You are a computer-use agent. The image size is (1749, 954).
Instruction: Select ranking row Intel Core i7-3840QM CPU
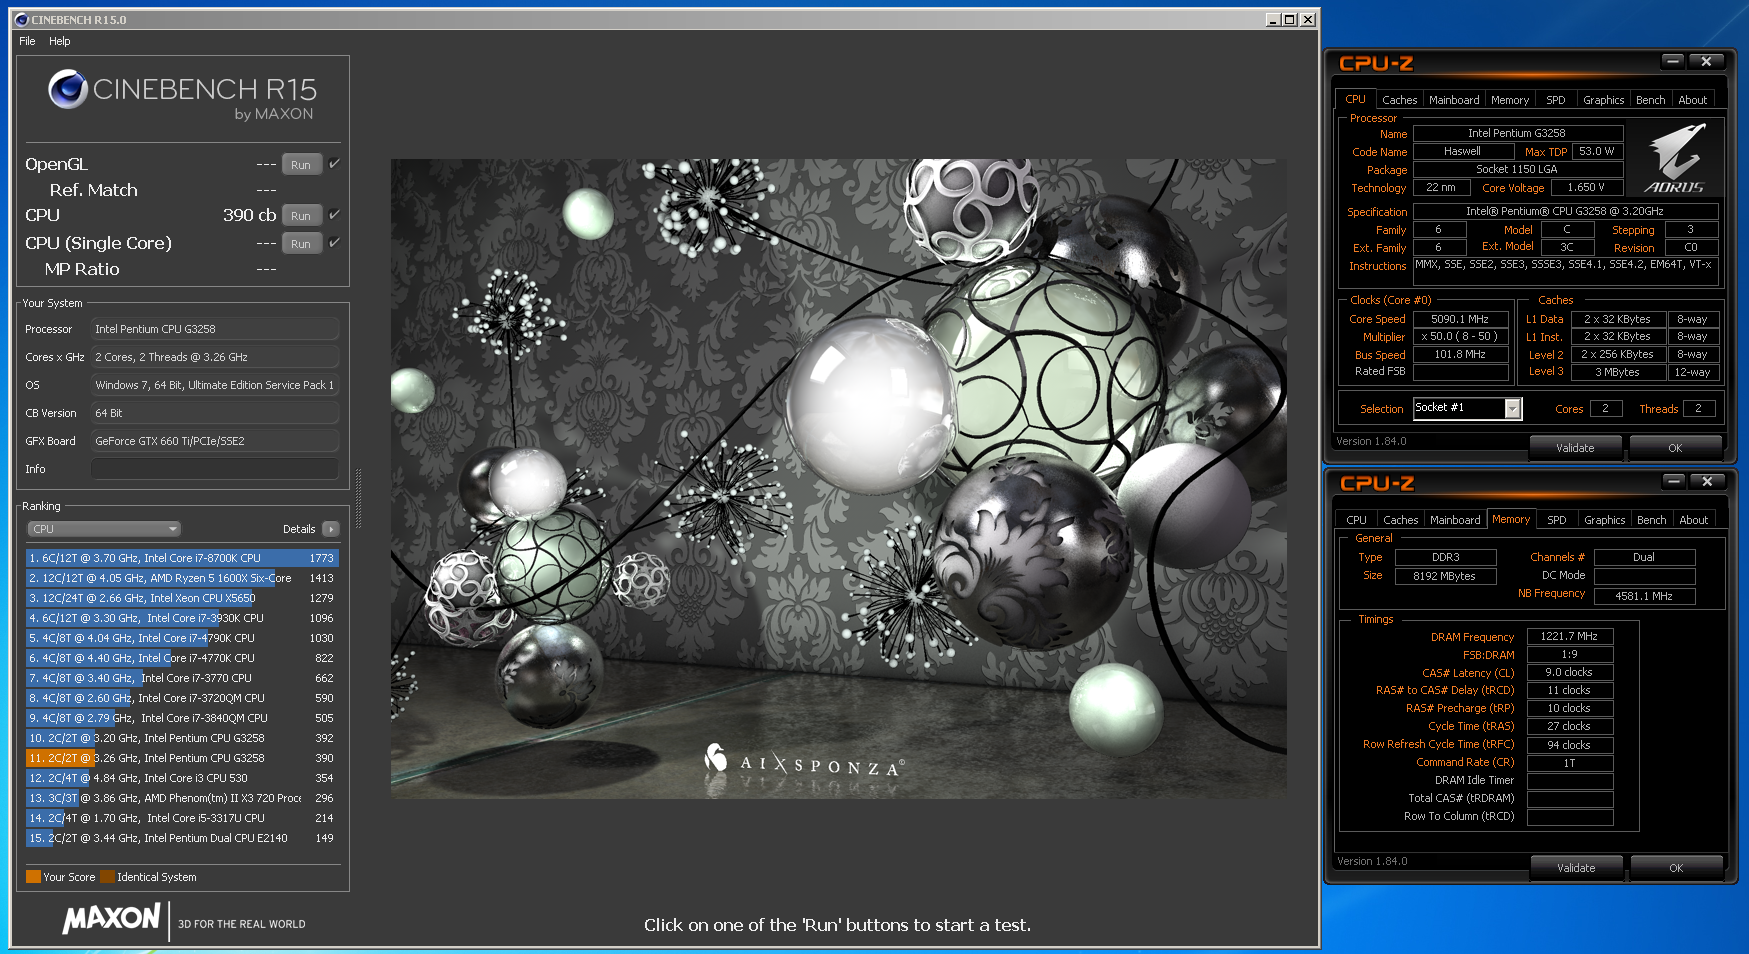click(x=182, y=718)
